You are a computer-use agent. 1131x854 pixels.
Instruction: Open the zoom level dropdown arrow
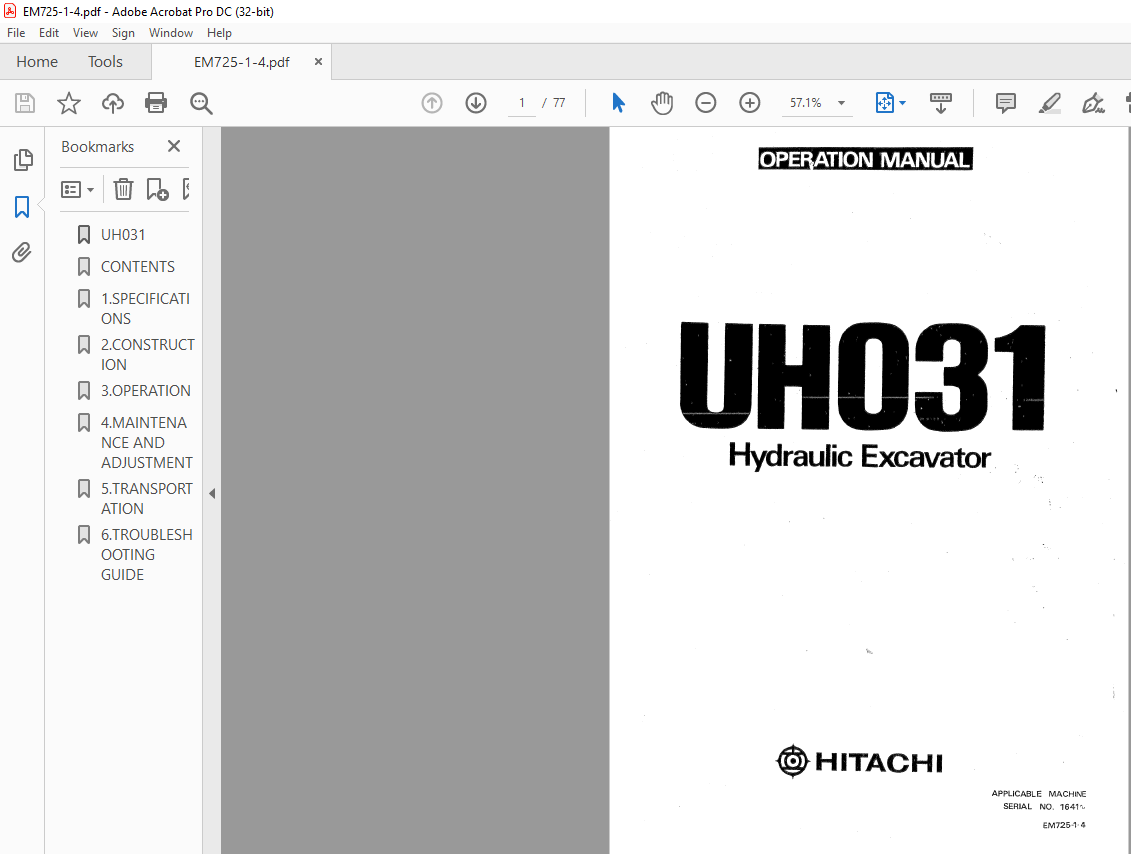pos(841,103)
